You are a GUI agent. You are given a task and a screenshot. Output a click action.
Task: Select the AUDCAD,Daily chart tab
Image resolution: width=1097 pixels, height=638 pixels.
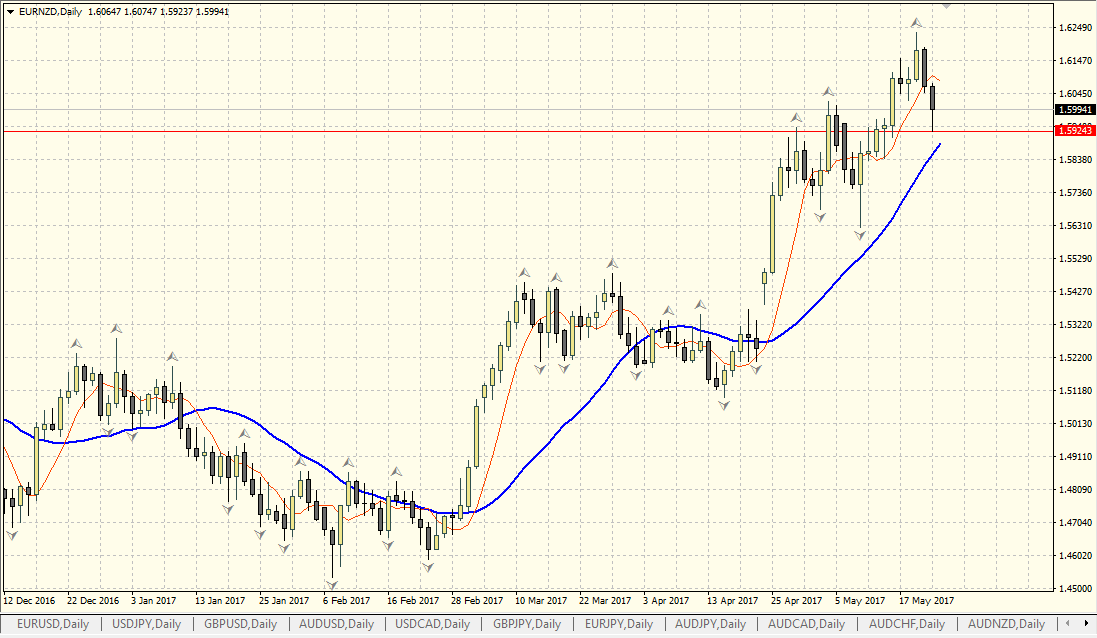(806, 623)
